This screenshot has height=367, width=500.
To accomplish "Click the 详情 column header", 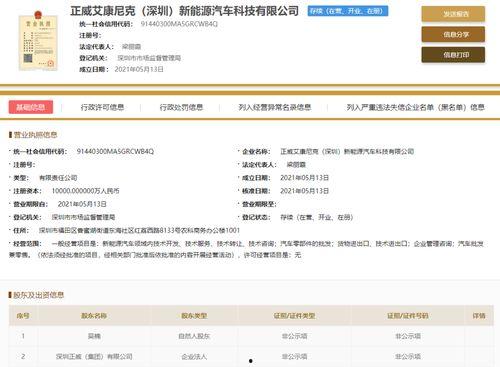I will (x=479, y=315).
